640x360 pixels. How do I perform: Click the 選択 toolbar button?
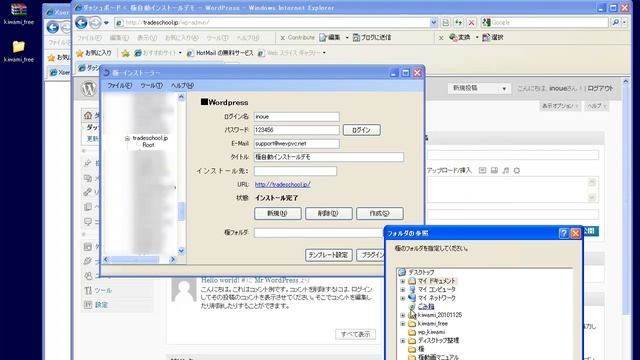coord(493,38)
